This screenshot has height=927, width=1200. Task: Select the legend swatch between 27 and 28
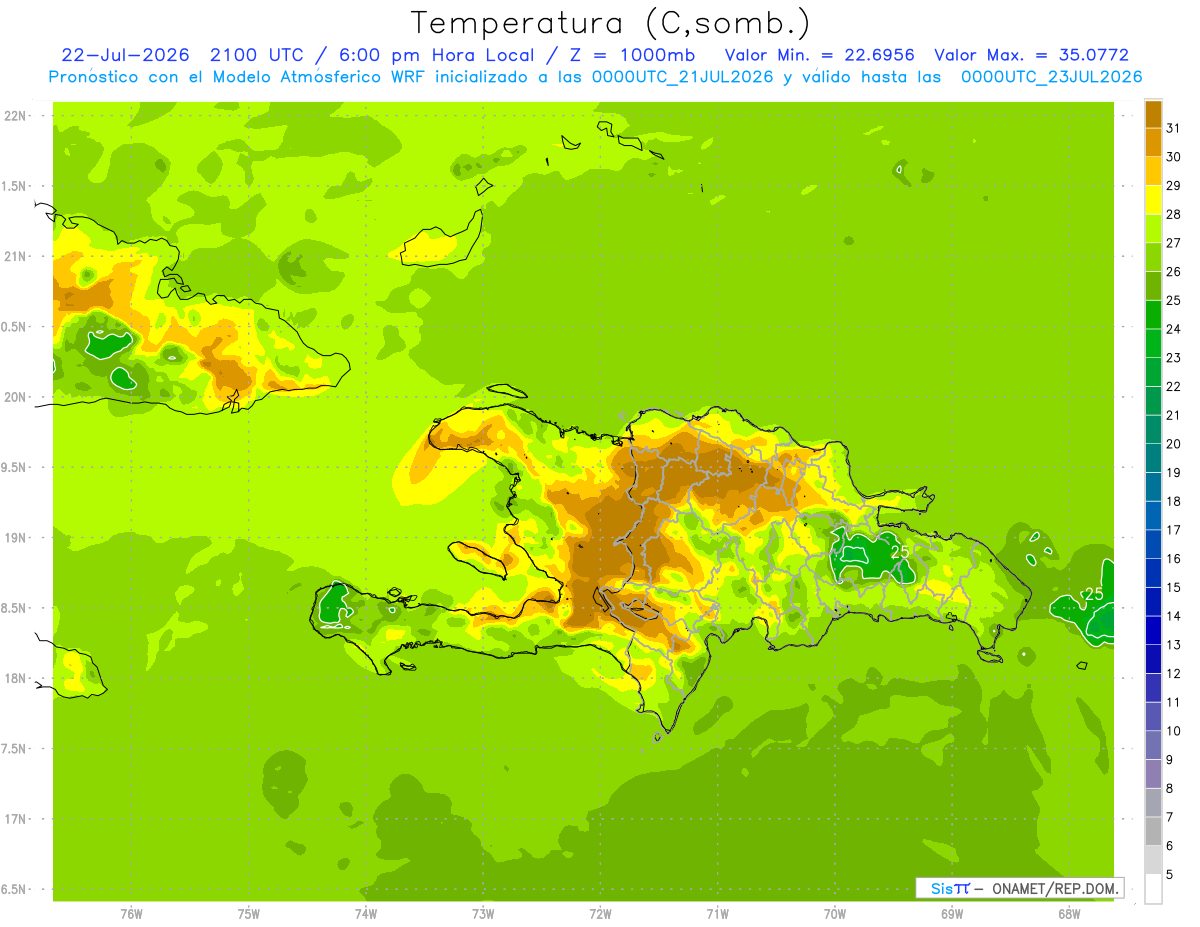tap(1153, 228)
